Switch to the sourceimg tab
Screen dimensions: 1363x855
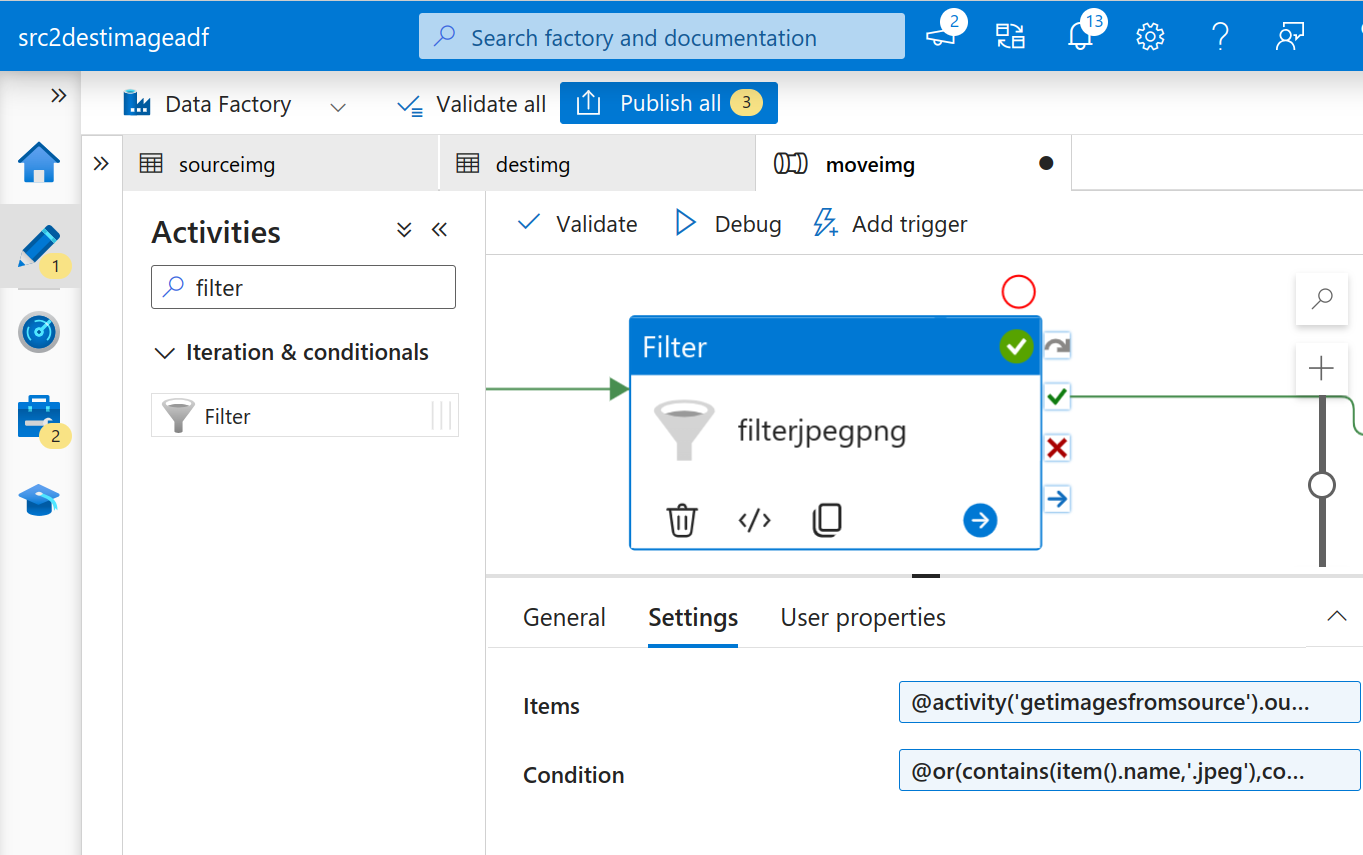pyautogui.click(x=281, y=164)
